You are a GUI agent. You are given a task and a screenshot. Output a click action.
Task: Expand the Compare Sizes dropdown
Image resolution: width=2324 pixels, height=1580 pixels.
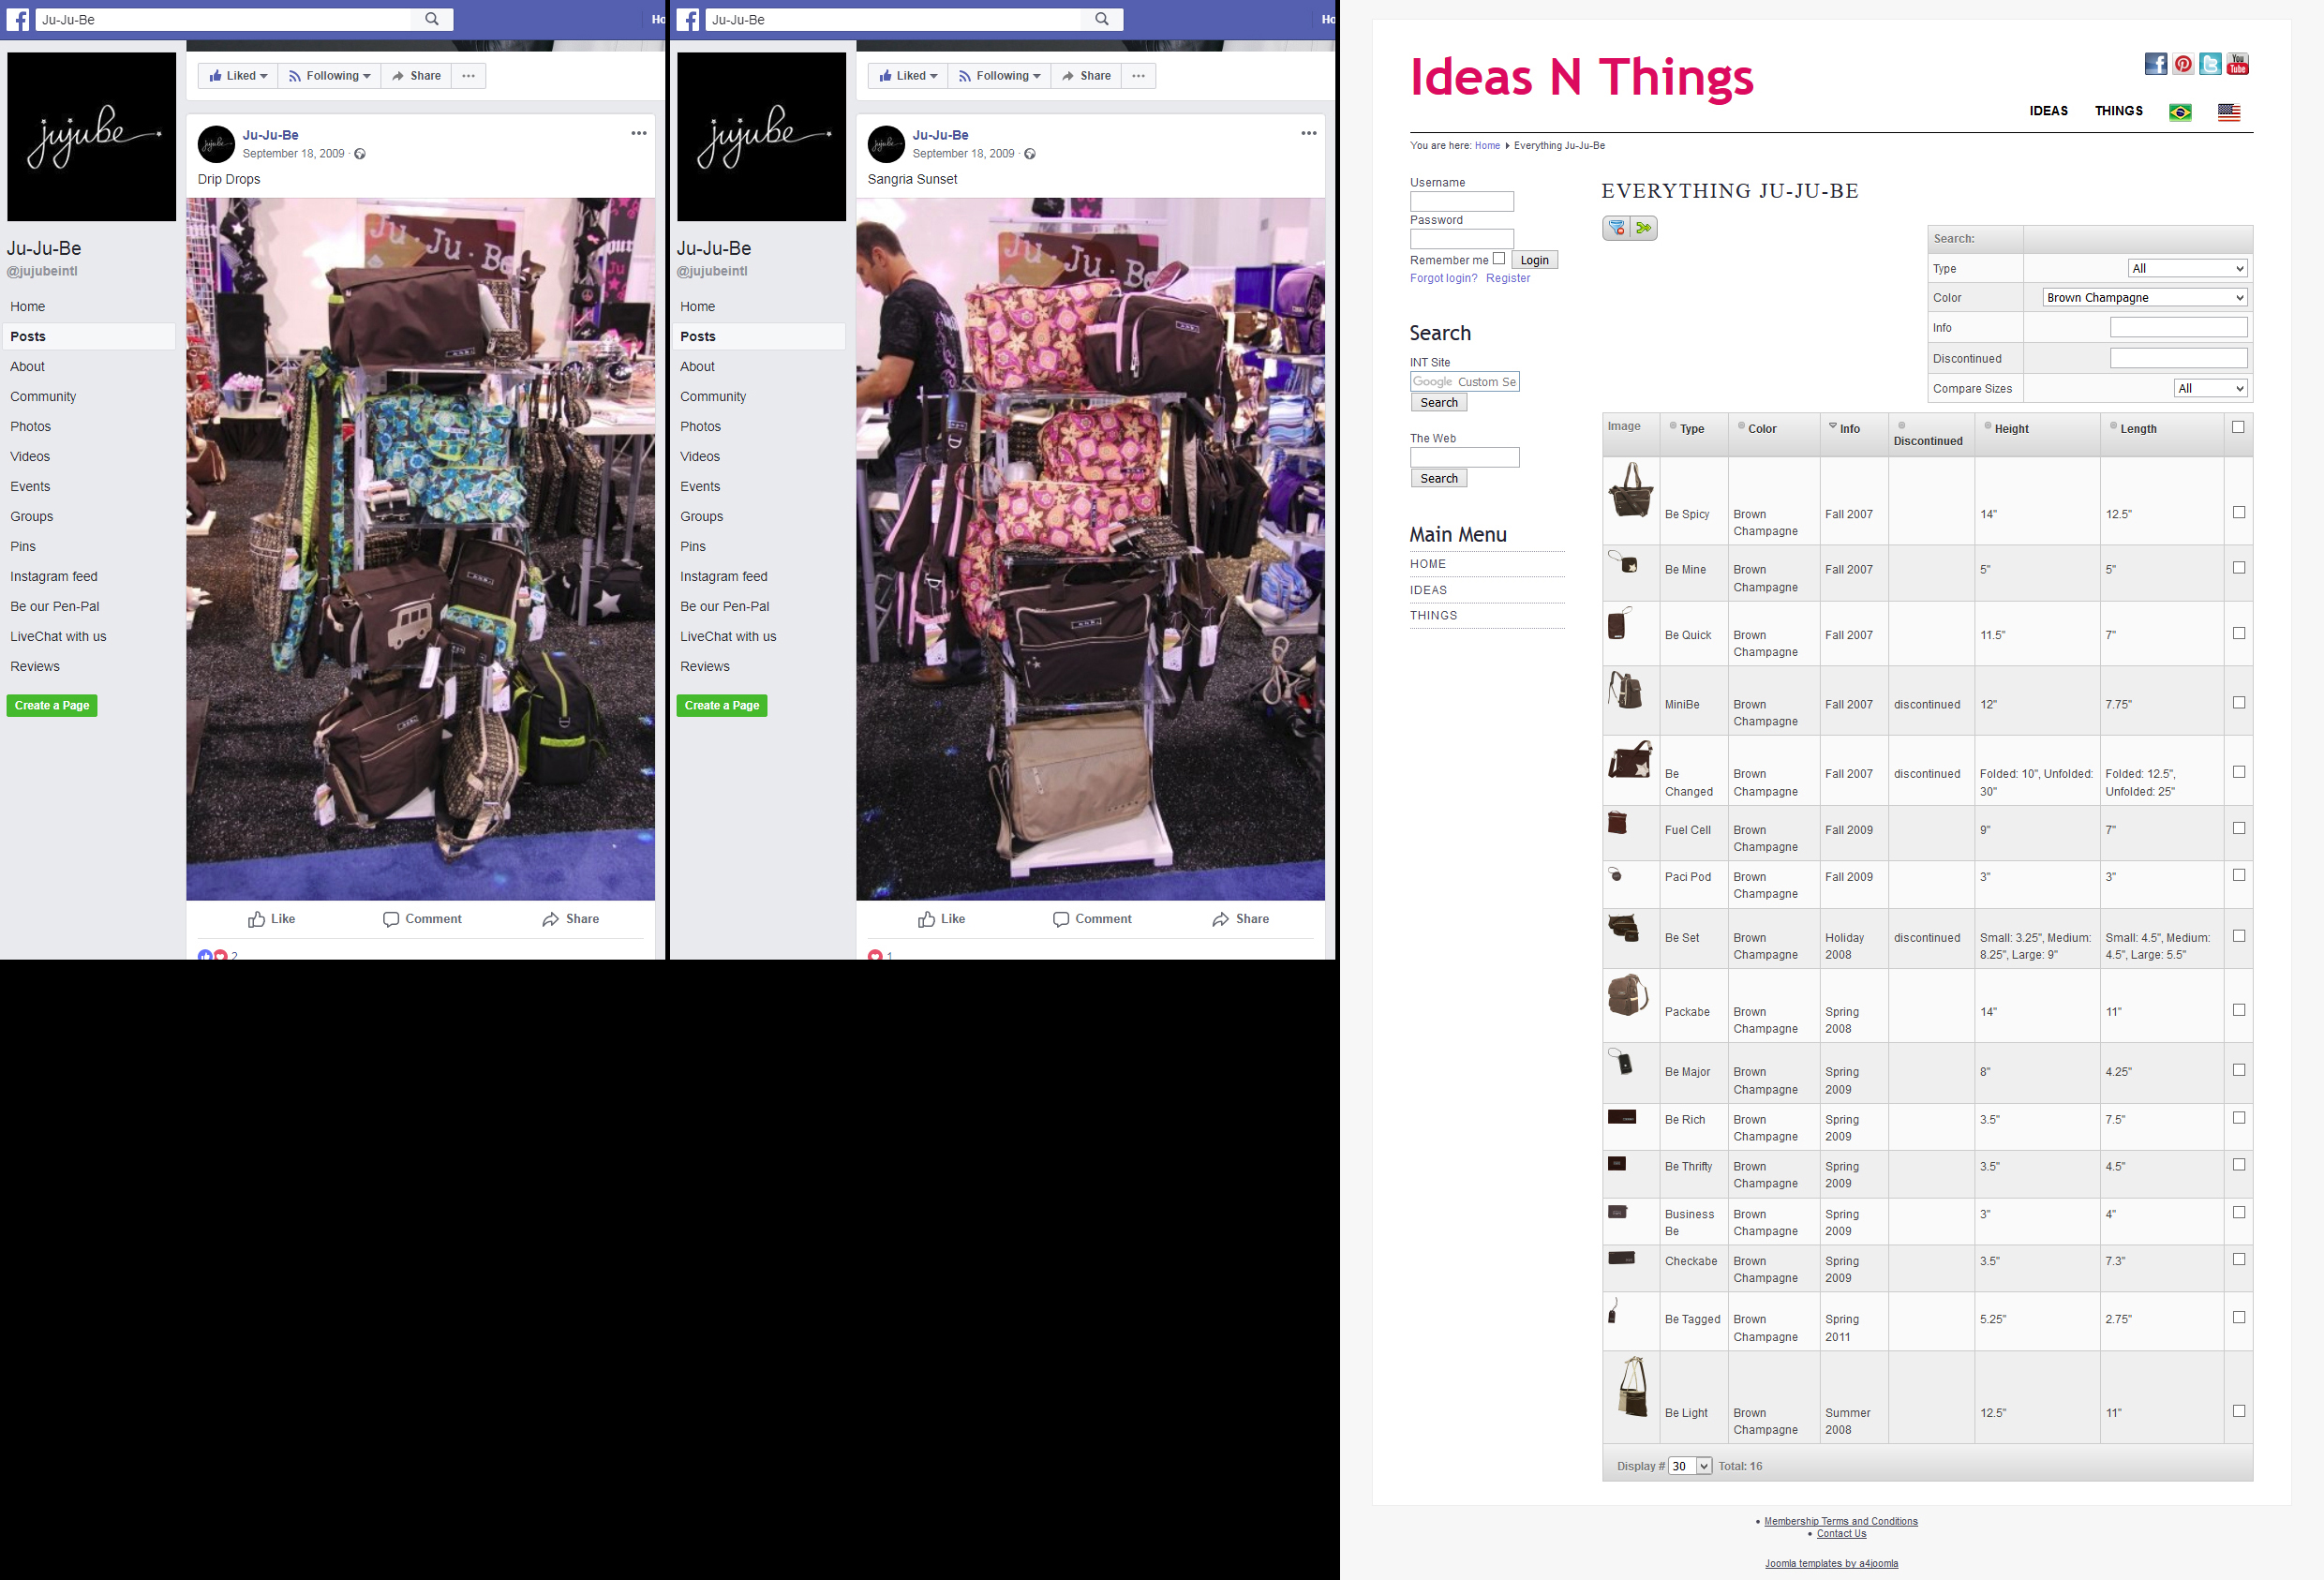[x=2211, y=388]
